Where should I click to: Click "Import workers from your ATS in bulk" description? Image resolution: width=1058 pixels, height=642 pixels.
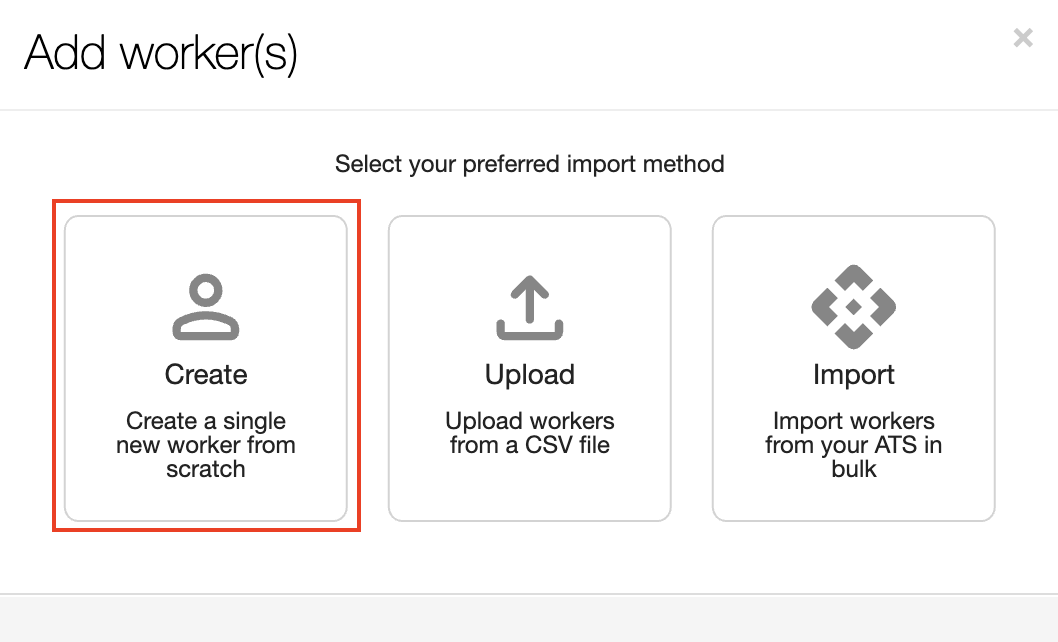point(853,444)
